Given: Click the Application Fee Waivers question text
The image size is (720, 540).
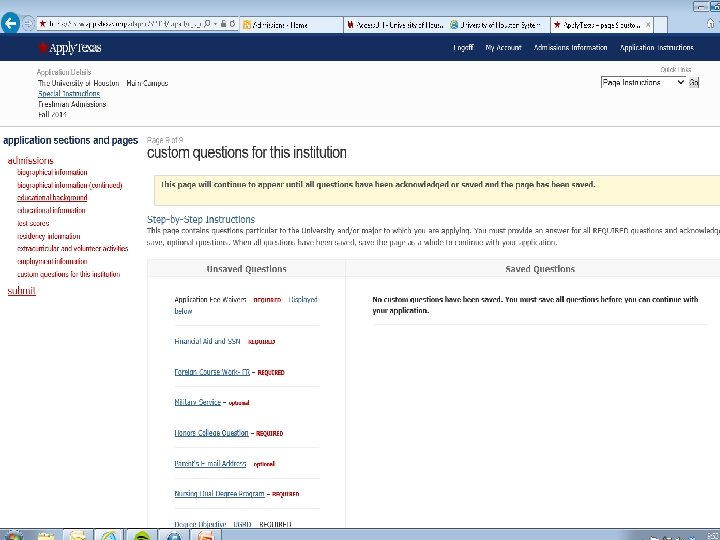Looking at the screenshot, I should pos(210,299).
